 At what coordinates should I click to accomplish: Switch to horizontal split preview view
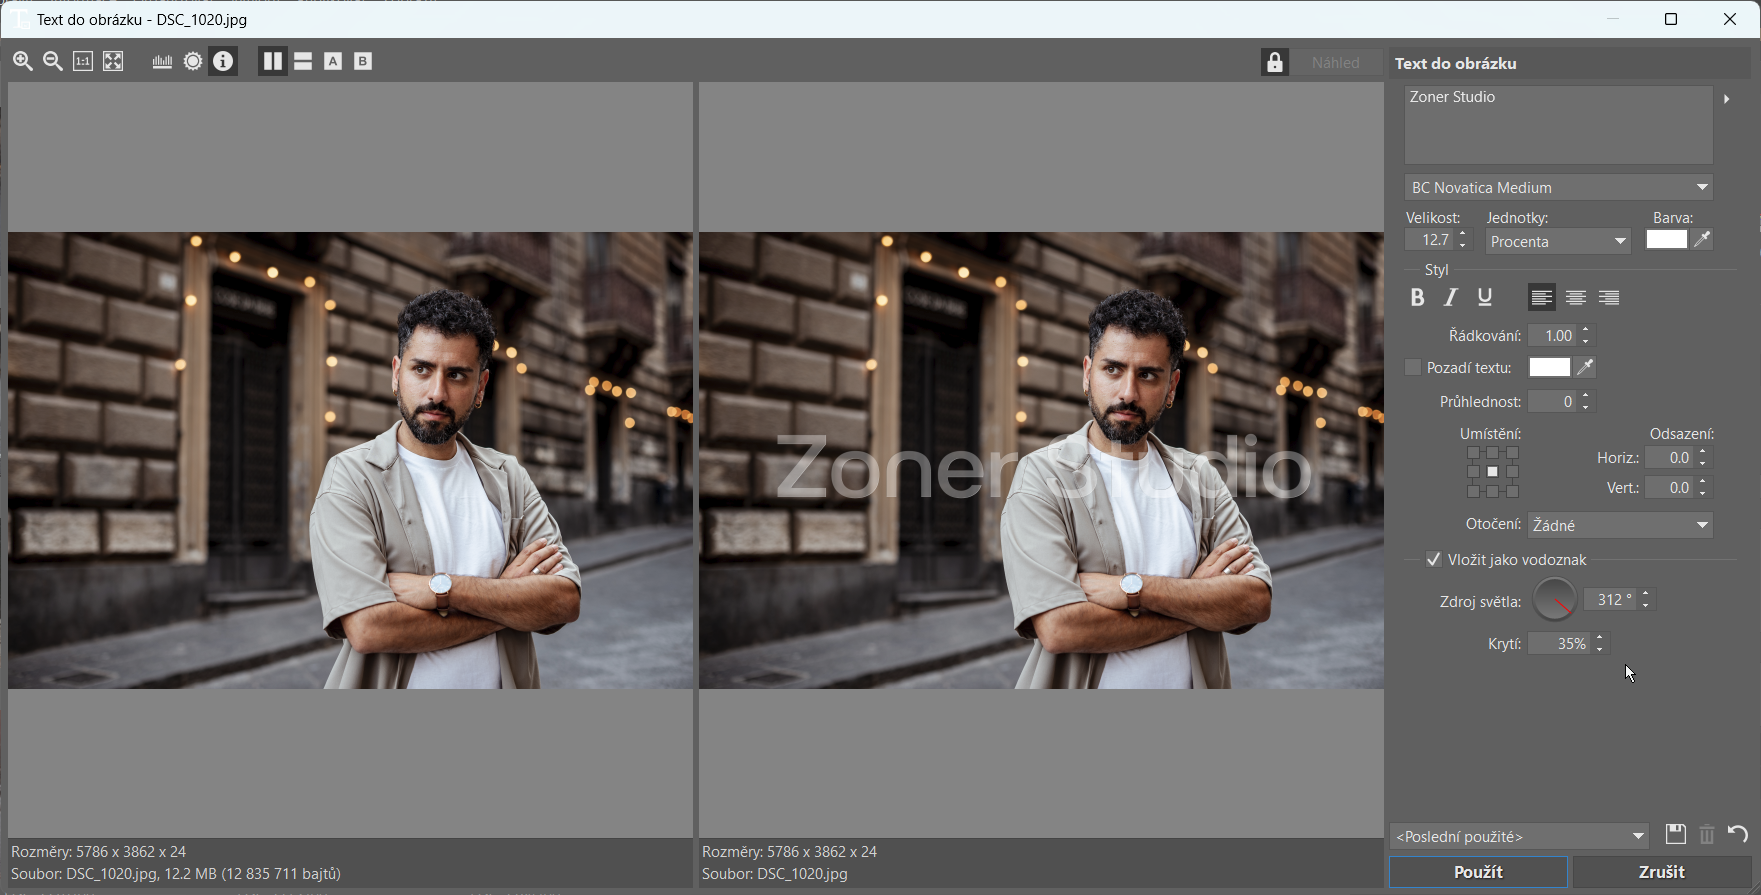point(303,61)
